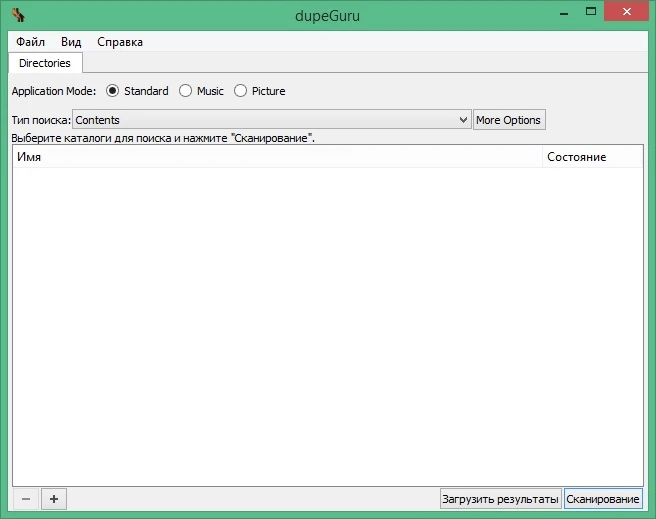Click the plus button to add a directory
656x519 pixels.
click(54, 499)
